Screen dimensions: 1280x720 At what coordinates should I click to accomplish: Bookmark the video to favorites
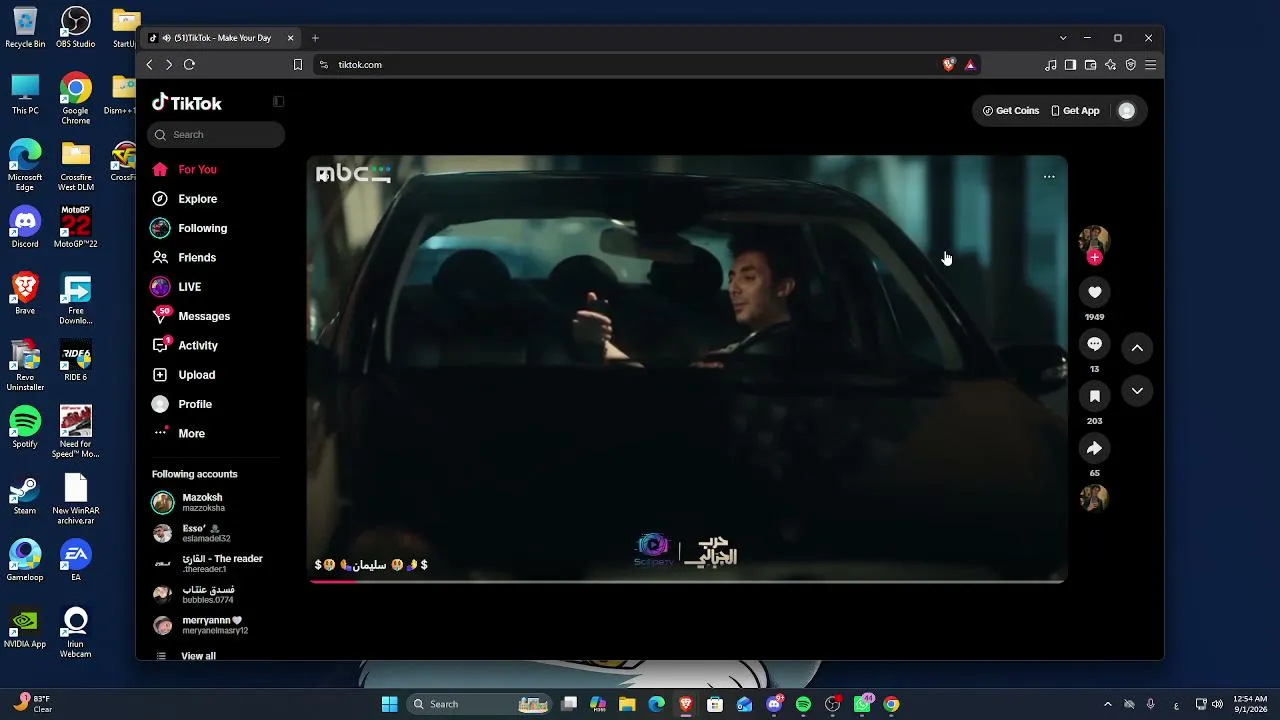click(x=1094, y=396)
